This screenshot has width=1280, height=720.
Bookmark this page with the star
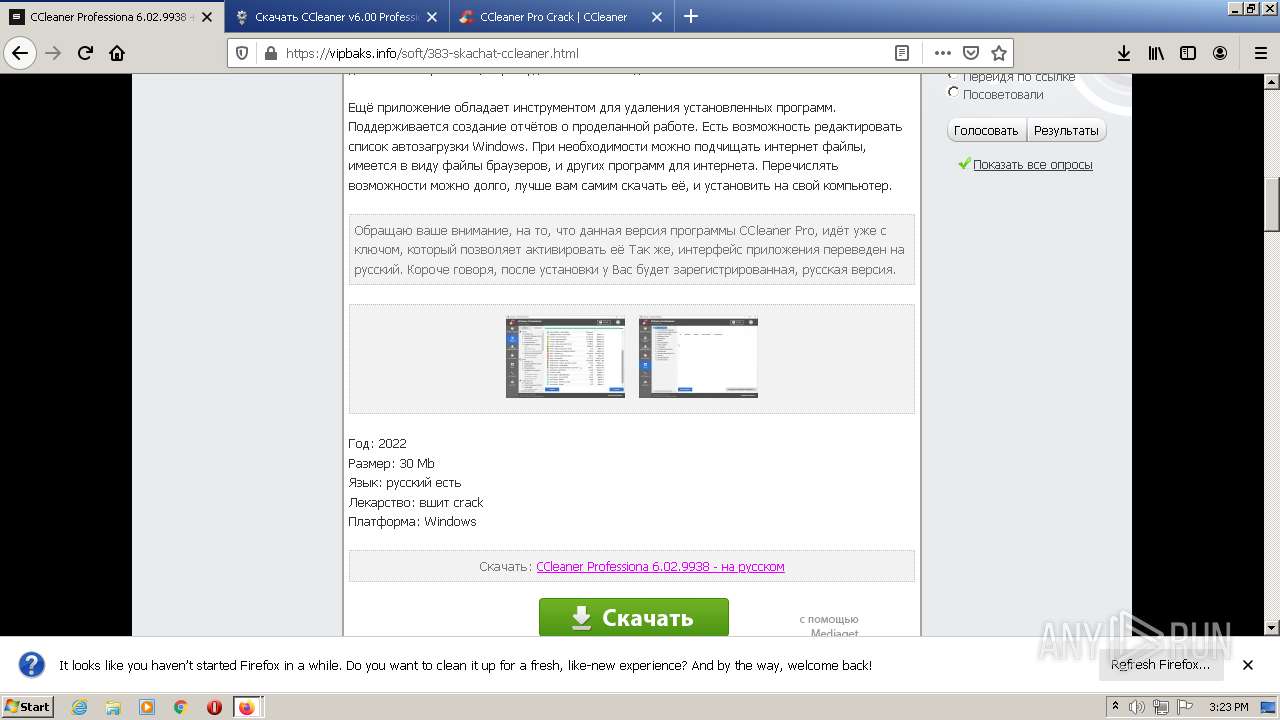pyautogui.click(x=998, y=53)
